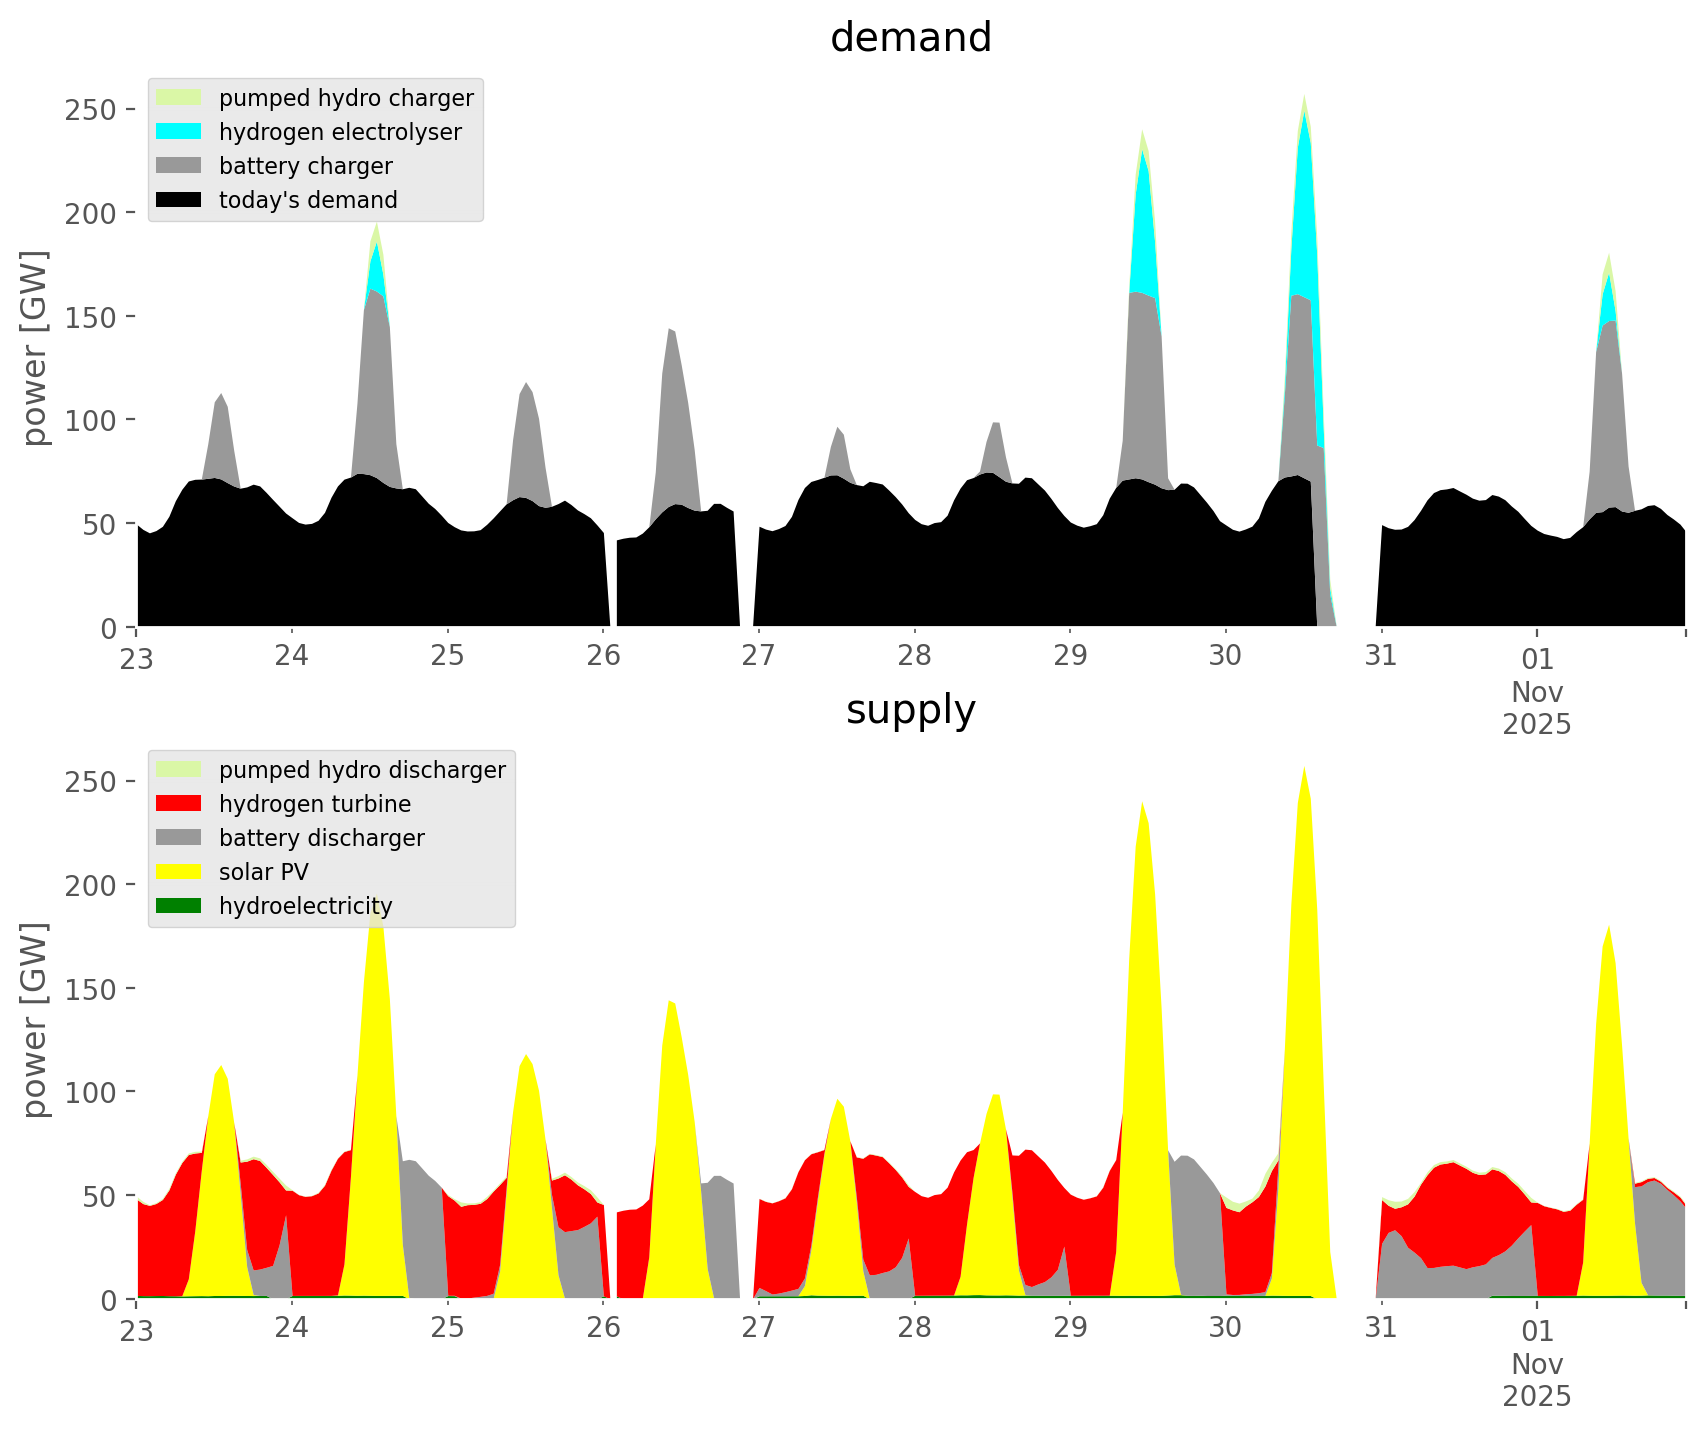The image size is (1706, 1431).
Task: Click the 31 date tick on demand chart
Action: tap(1381, 656)
